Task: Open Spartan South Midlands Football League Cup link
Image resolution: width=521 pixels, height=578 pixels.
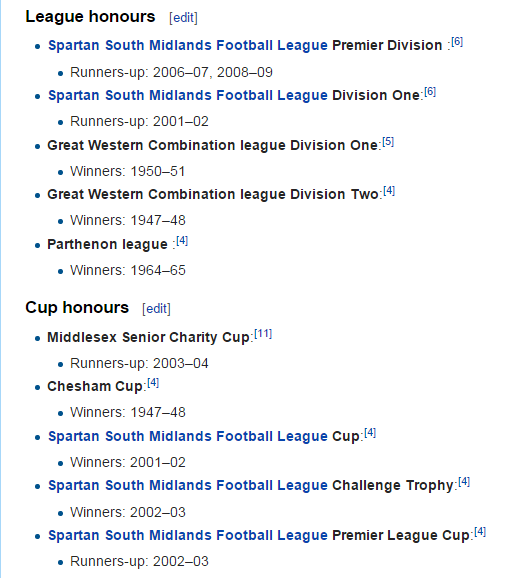Action: click(188, 436)
